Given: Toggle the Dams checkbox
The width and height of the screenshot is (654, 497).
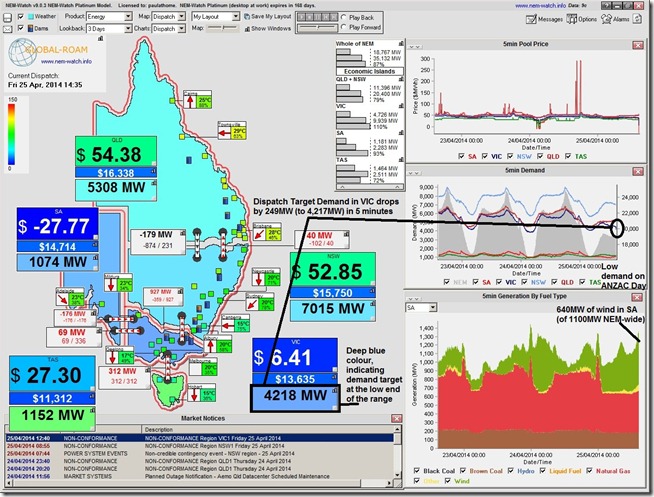Looking at the screenshot, I should click(x=21, y=28).
